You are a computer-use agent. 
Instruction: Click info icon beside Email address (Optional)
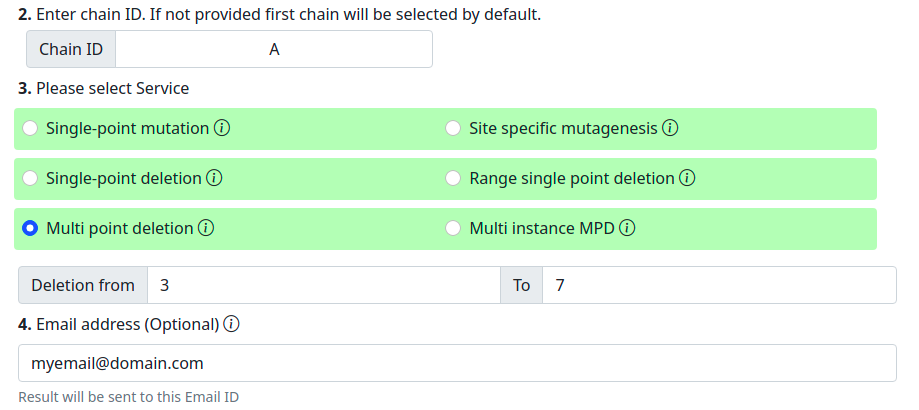click(232, 324)
